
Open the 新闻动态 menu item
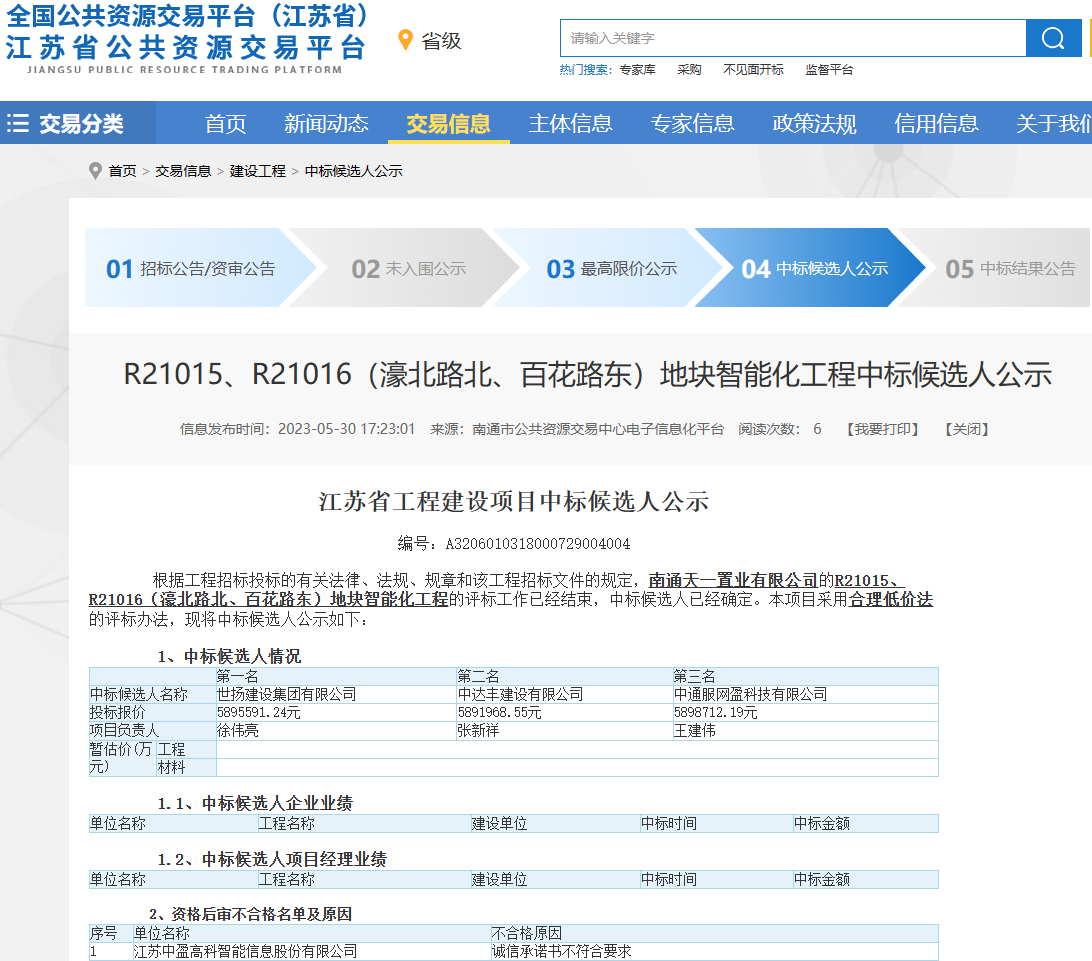tap(327, 121)
